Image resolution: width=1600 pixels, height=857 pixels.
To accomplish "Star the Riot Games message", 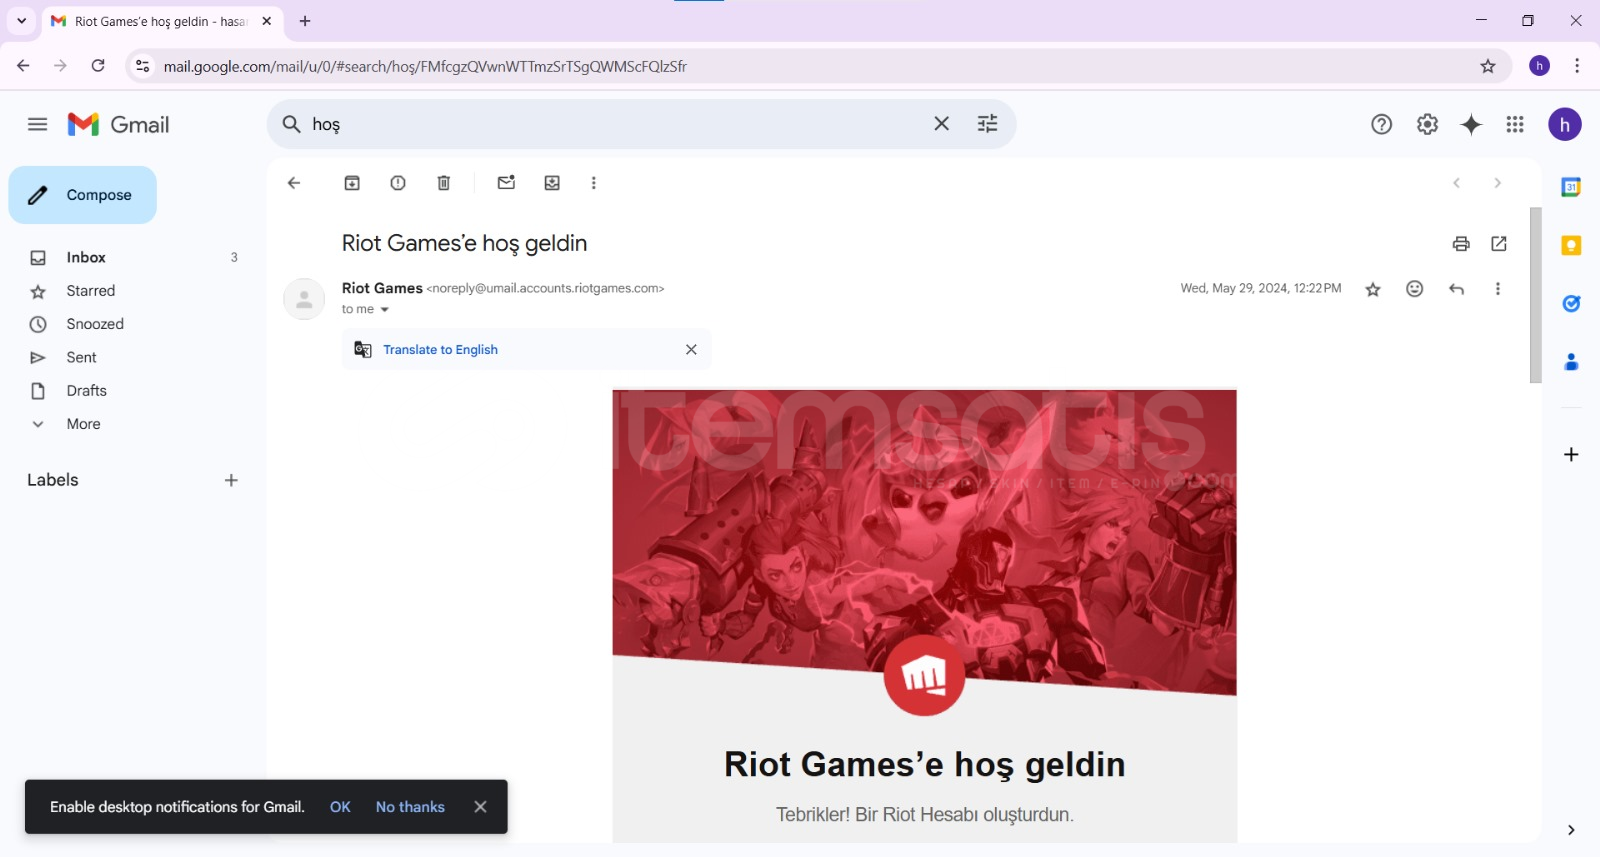I will 1373,289.
